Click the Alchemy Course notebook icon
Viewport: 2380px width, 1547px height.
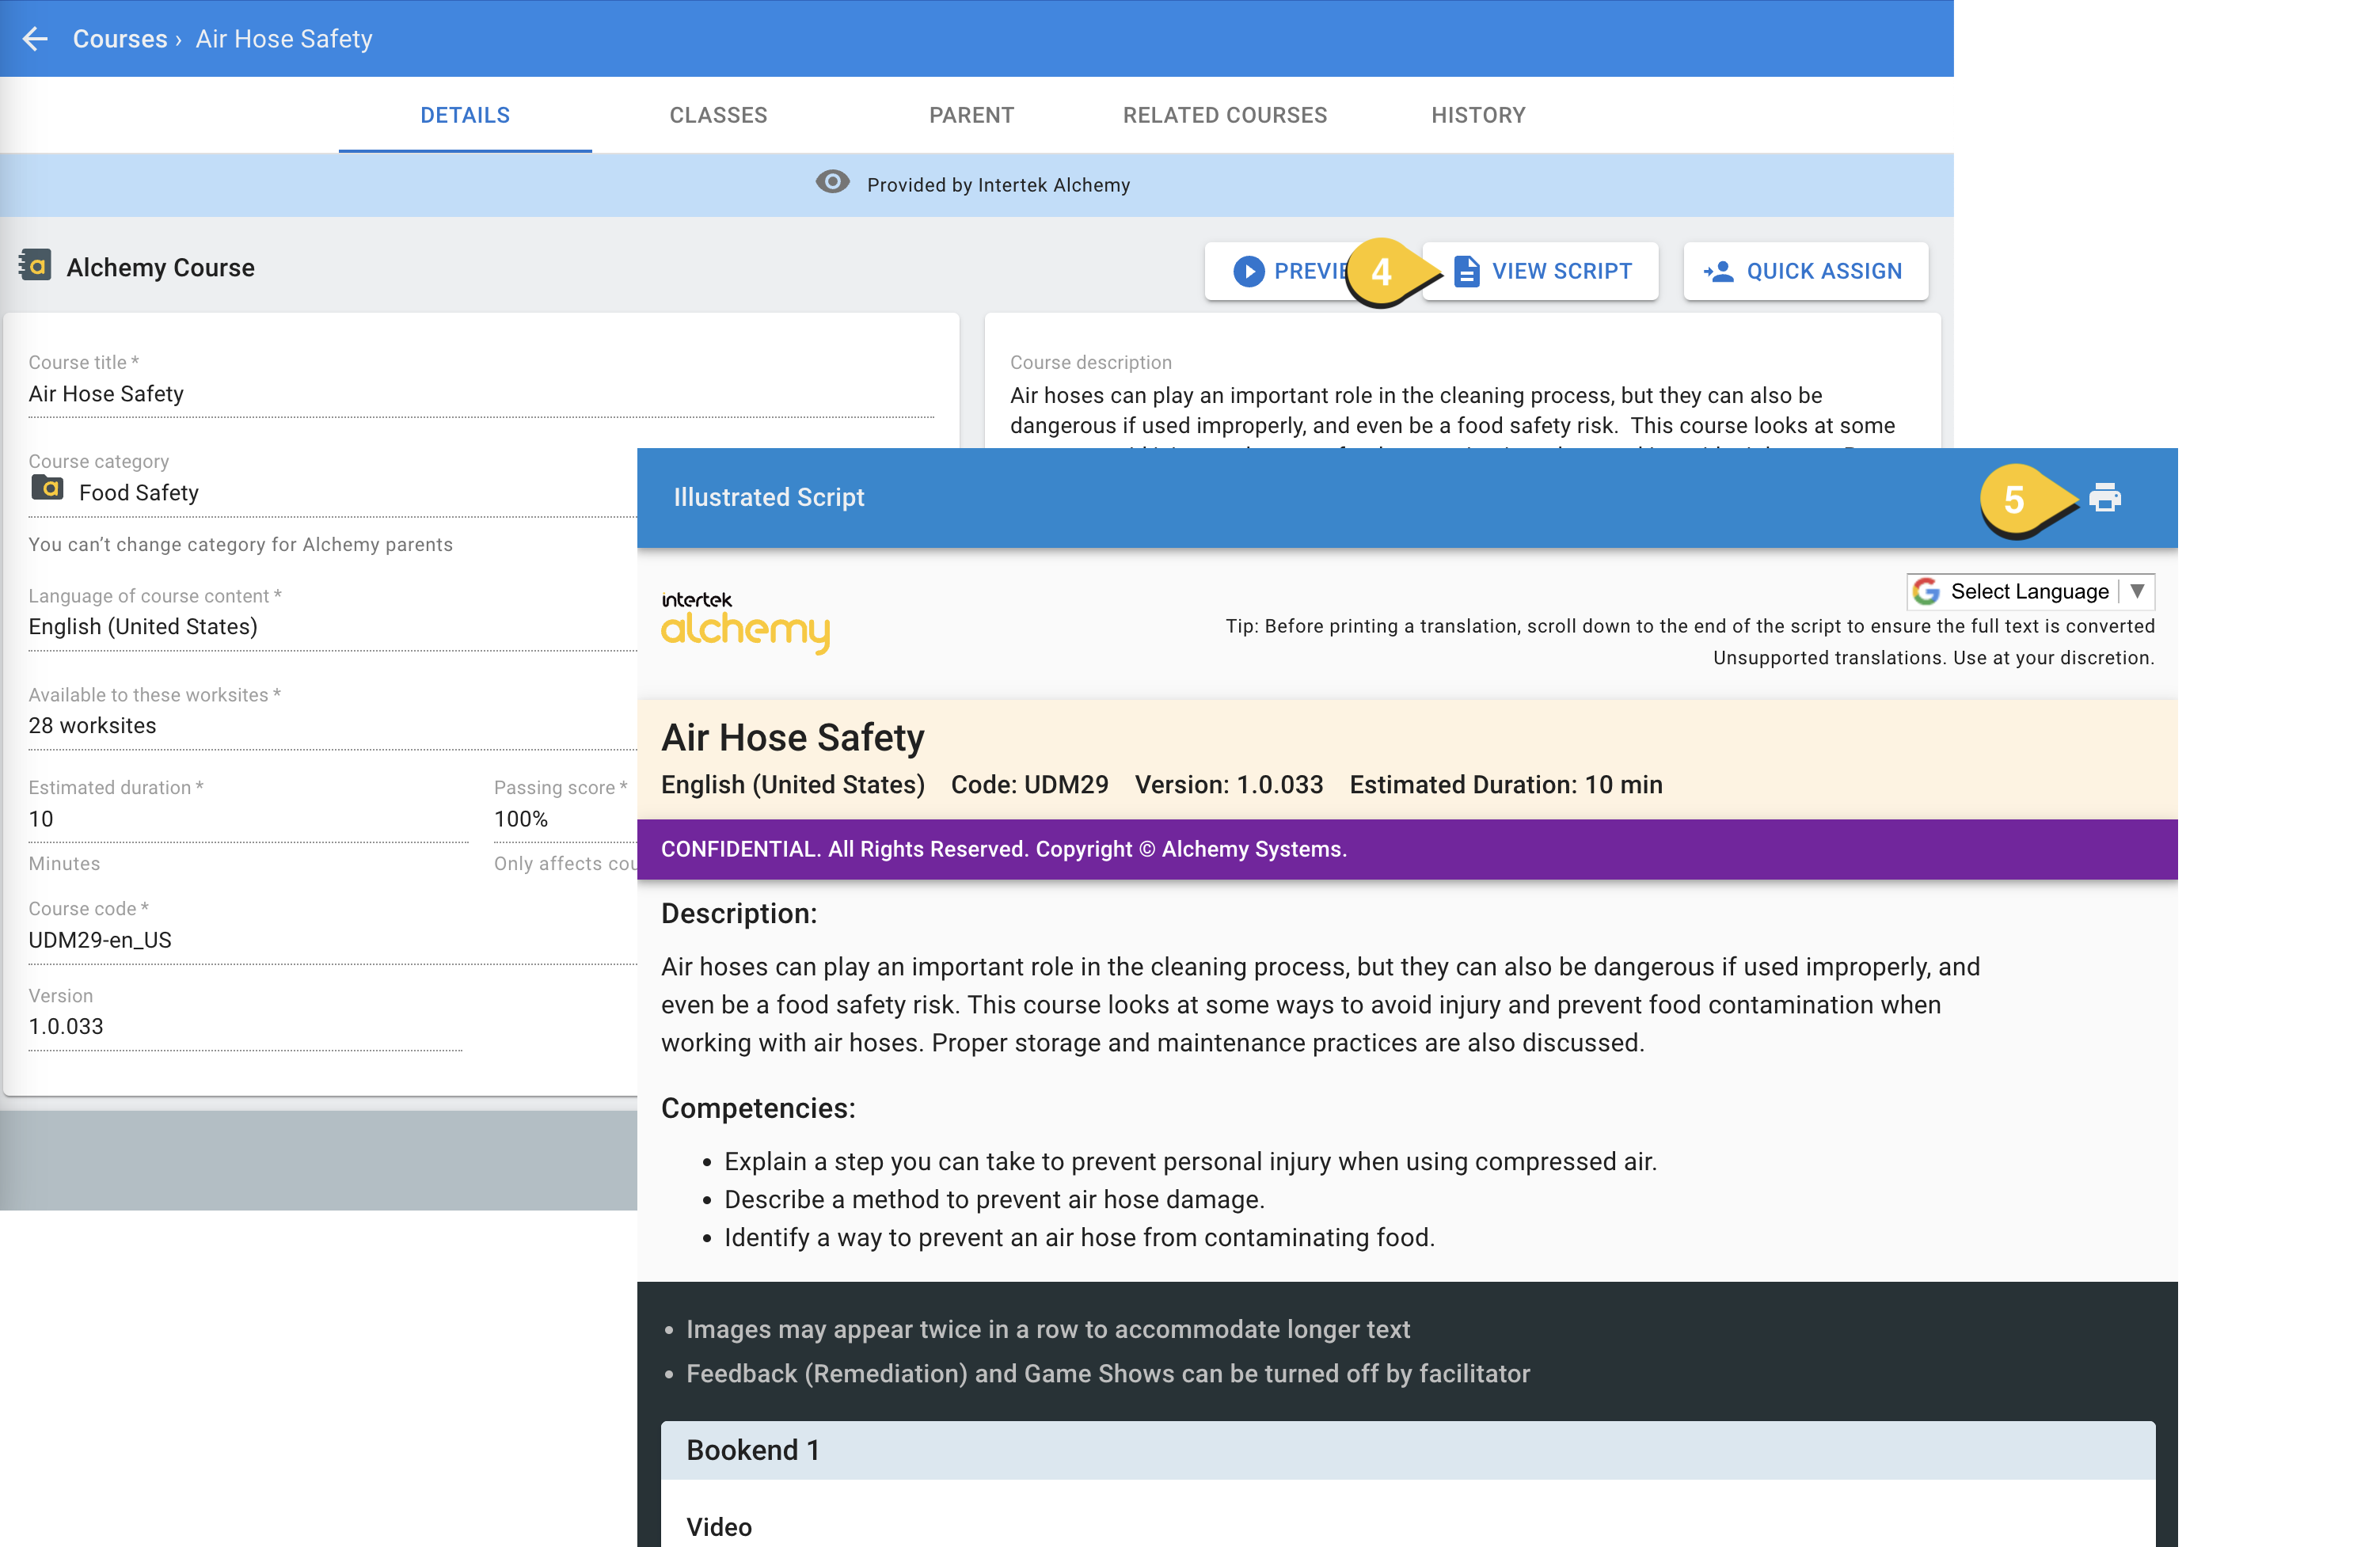(x=35, y=266)
